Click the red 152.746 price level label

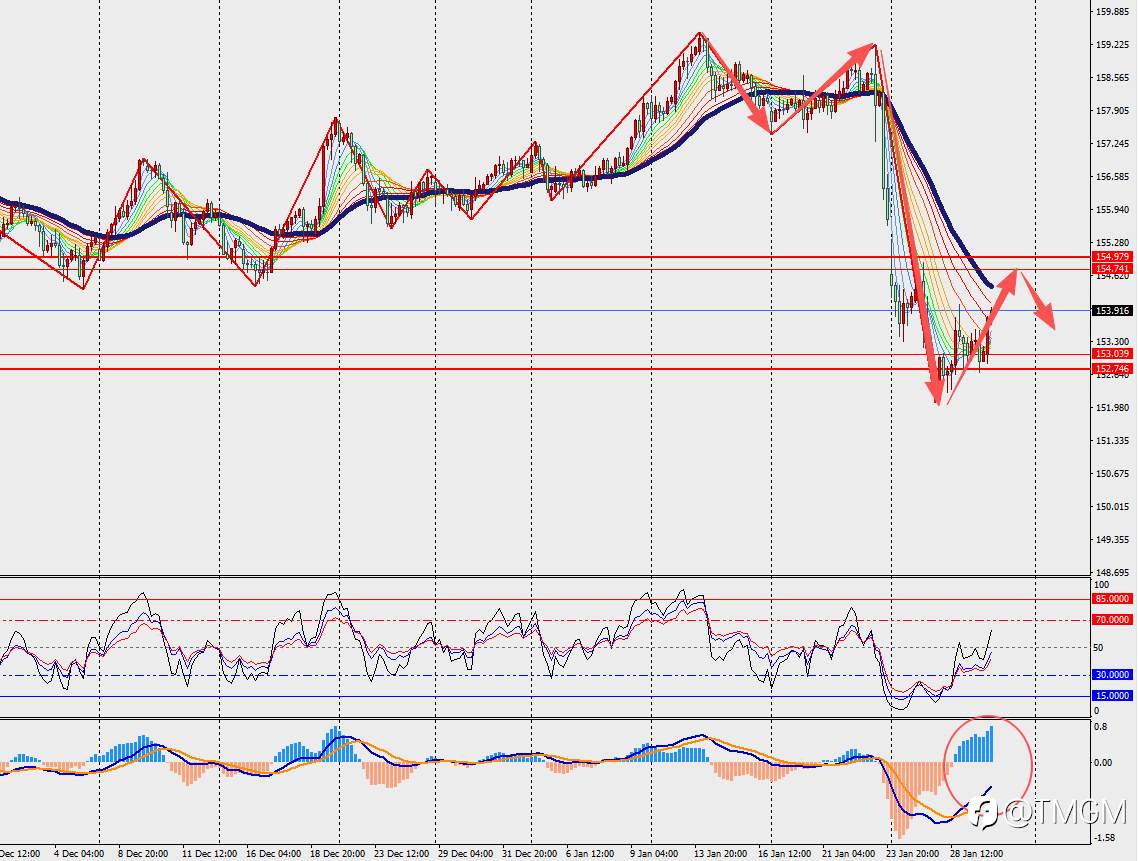click(x=1112, y=369)
